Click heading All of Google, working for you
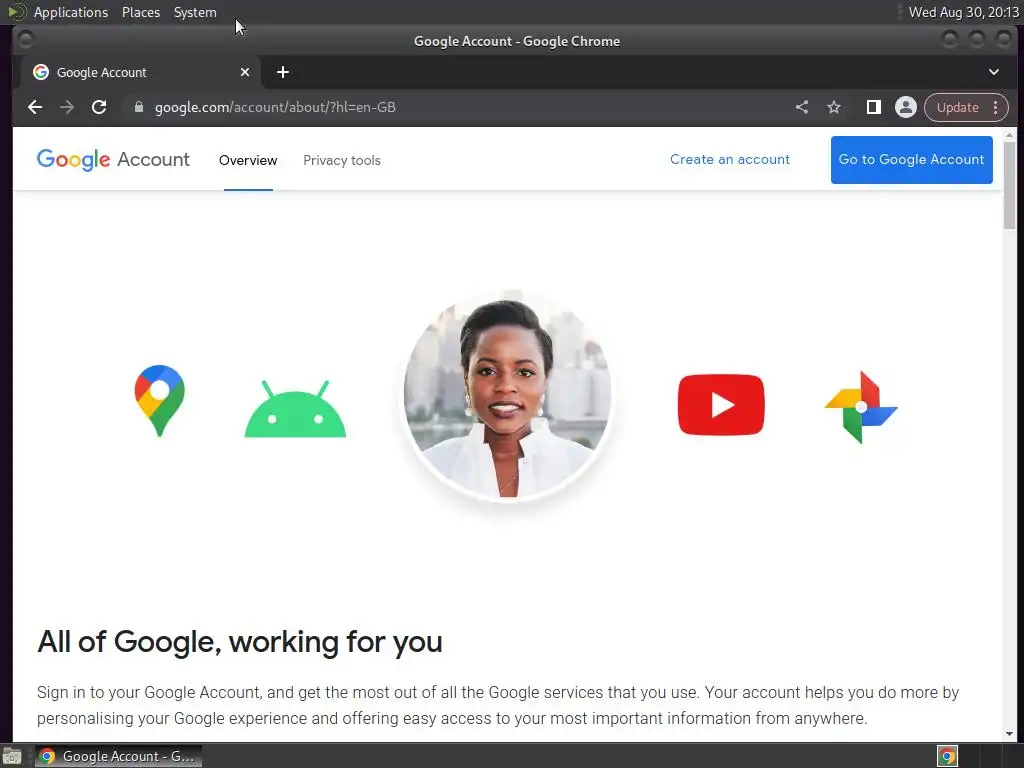 point(240,642)
